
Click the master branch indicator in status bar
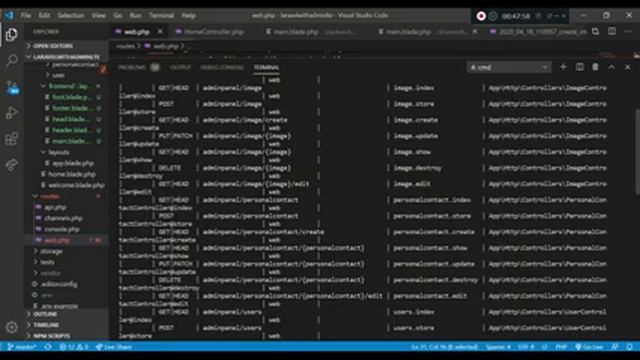click(x=22, y=347)
